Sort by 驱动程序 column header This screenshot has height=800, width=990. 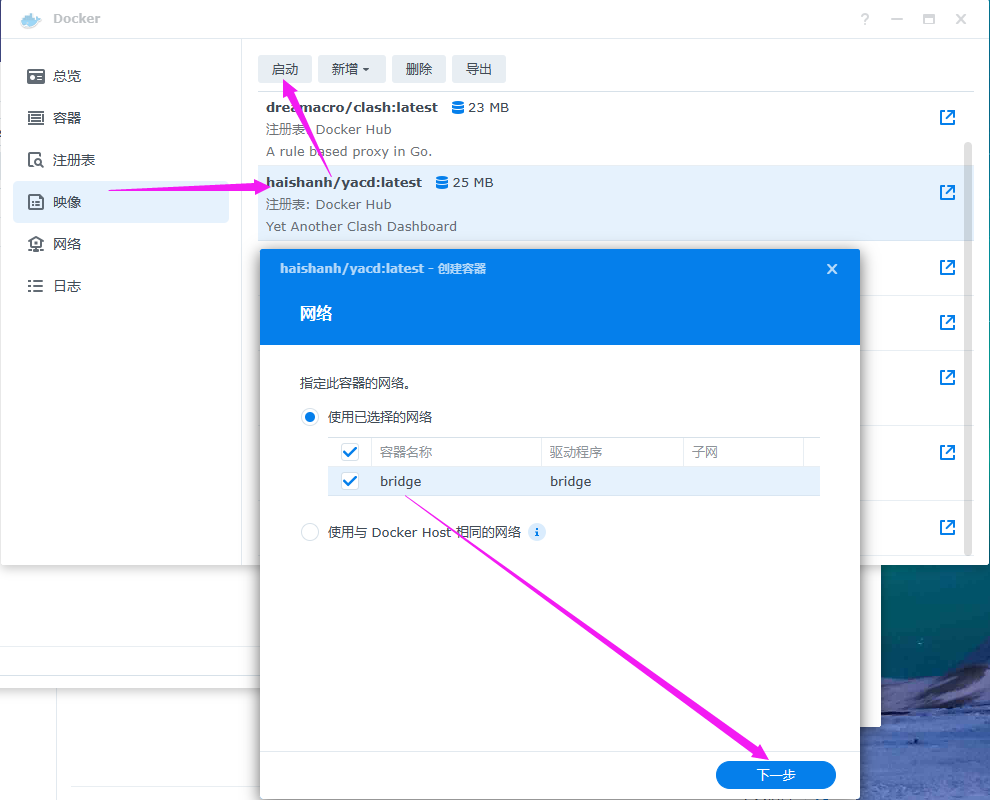(x=612, y=452)
